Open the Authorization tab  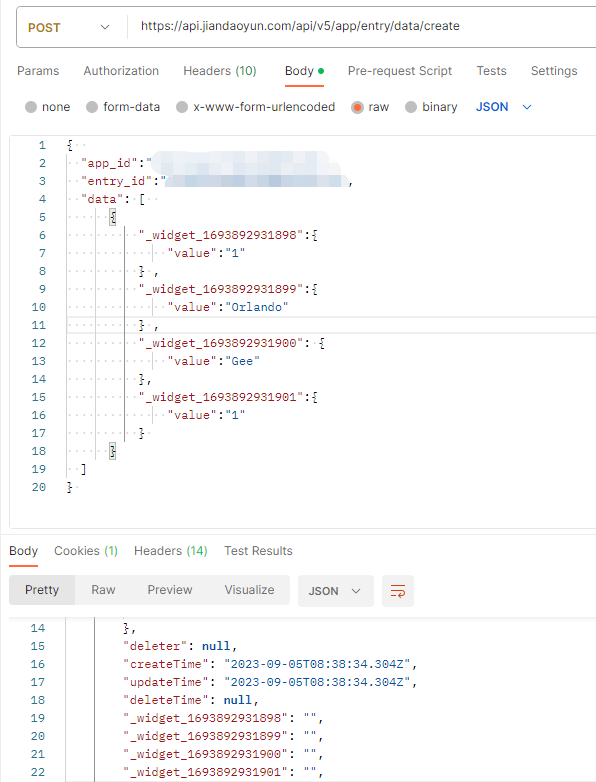tap(121, 71)
